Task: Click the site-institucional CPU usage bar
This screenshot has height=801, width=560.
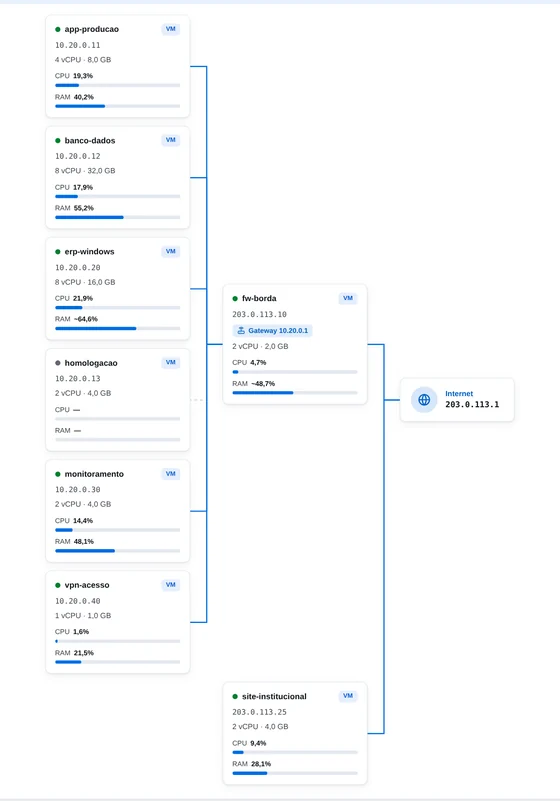Action: [x=295, y=752]
